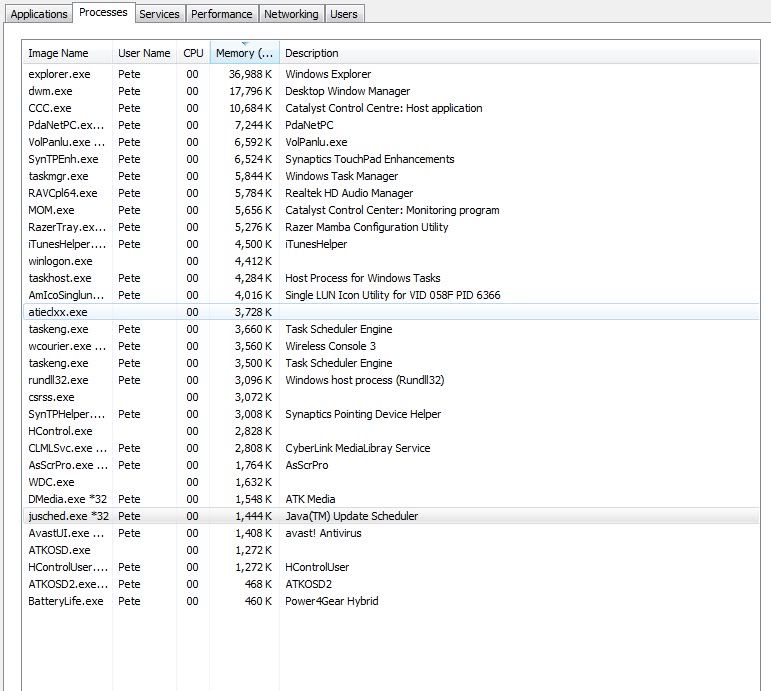Select jusched.exe *32 process
Viewport: 771px width, 691px height.
pos(391,516)
